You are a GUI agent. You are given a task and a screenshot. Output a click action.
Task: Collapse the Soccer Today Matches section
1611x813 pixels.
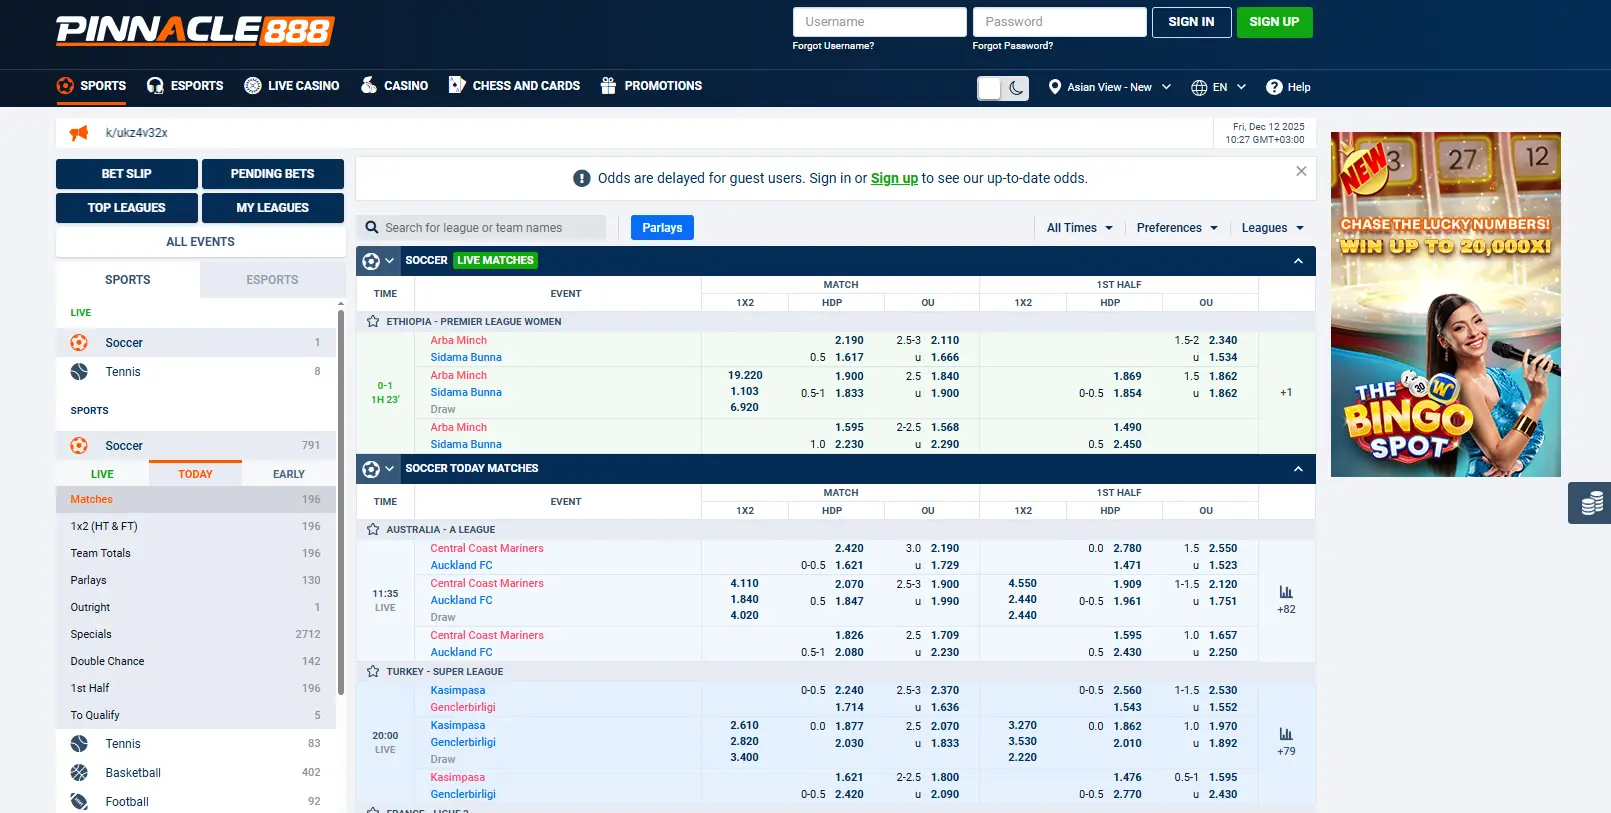tap(1298, 469)
